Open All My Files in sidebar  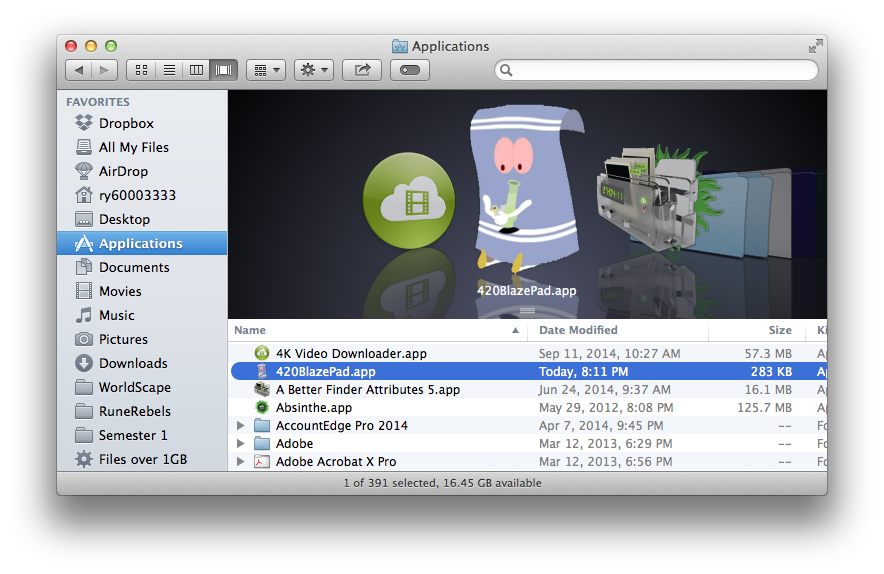(x=142, y=147)
